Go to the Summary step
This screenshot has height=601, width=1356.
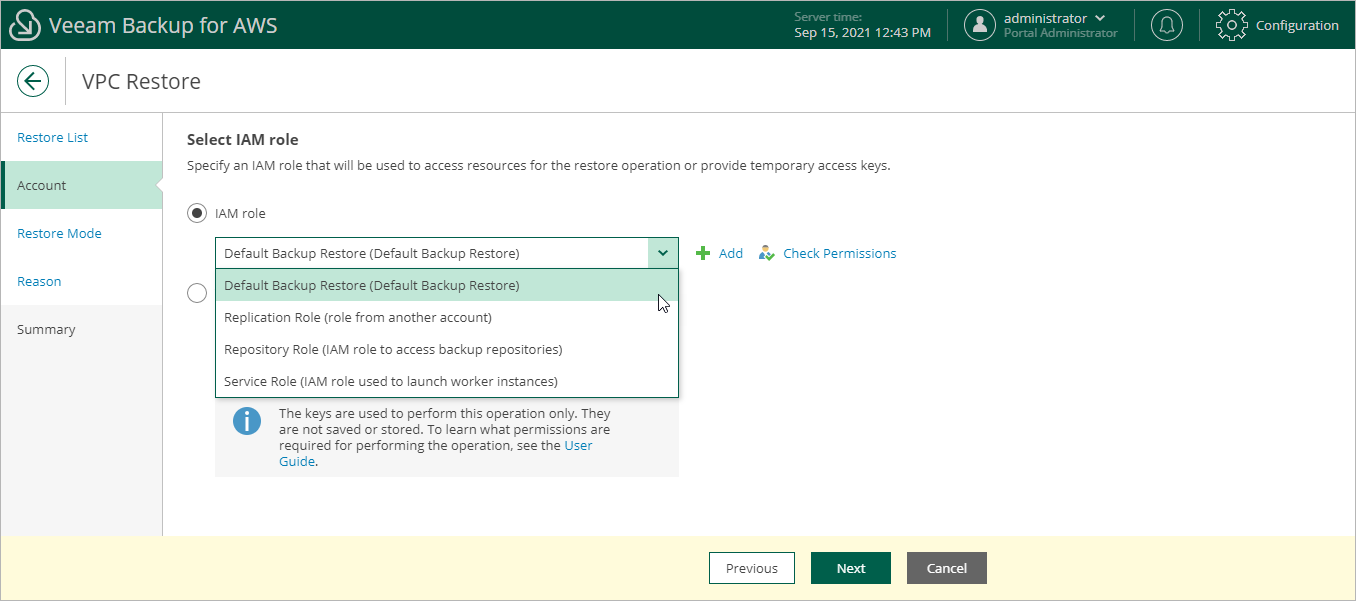pyautogui.click(x=47, y=329)
